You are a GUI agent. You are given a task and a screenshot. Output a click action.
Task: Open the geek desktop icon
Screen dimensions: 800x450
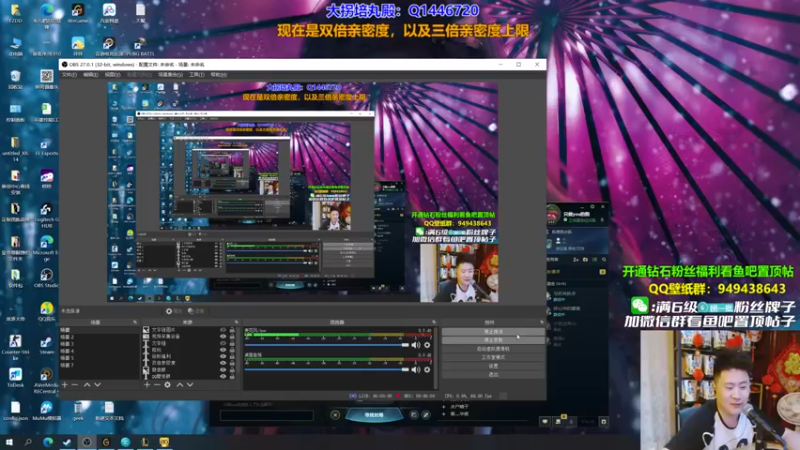[78, 411]
